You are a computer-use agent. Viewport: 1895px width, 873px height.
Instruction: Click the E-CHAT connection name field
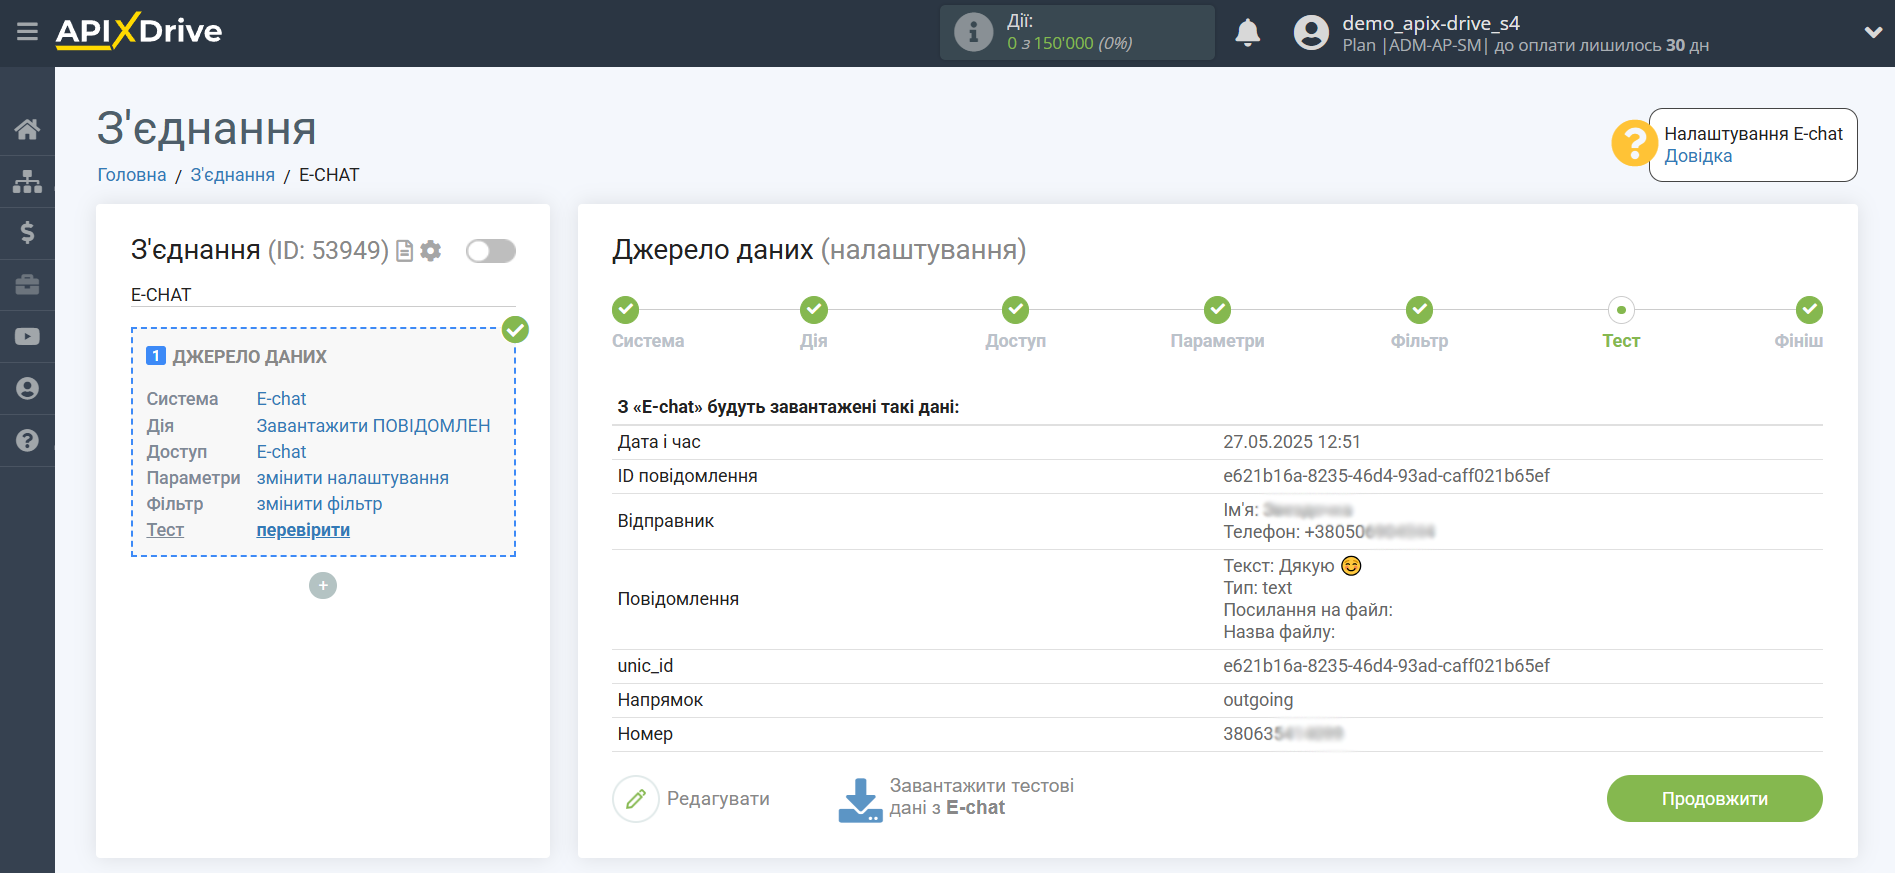323,295
